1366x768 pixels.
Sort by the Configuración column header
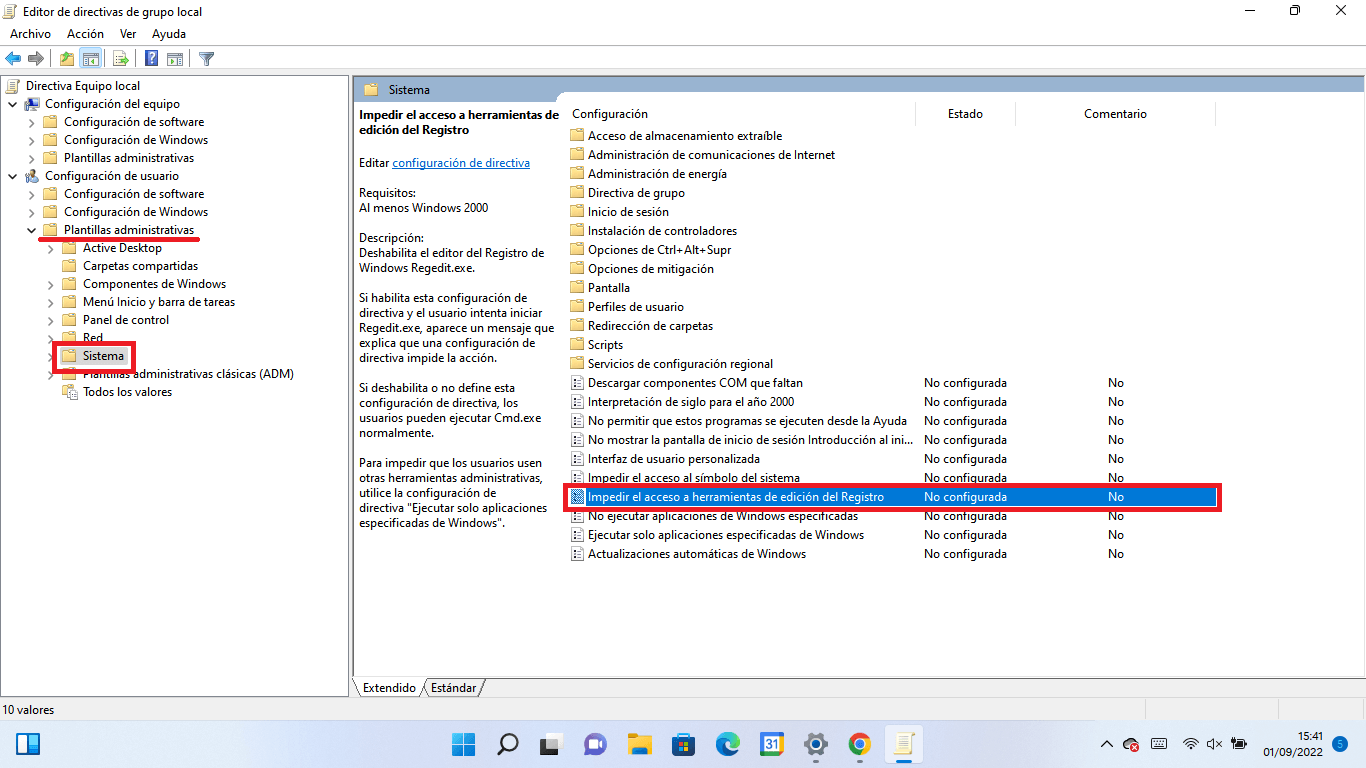[740, 114]
